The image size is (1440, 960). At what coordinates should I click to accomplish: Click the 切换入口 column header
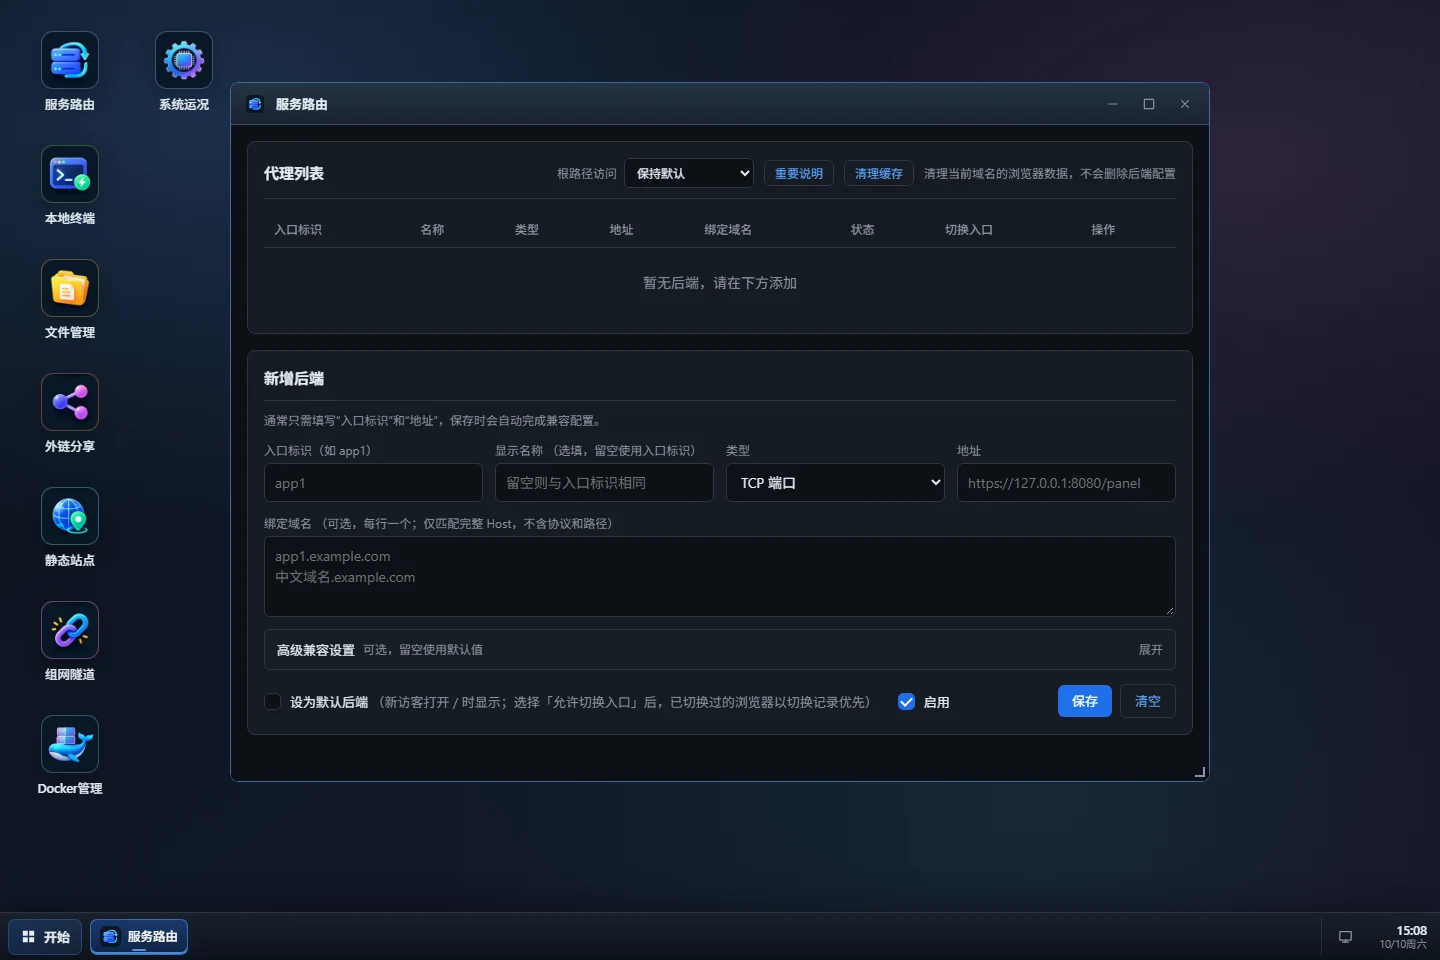[x=969, y=229]
